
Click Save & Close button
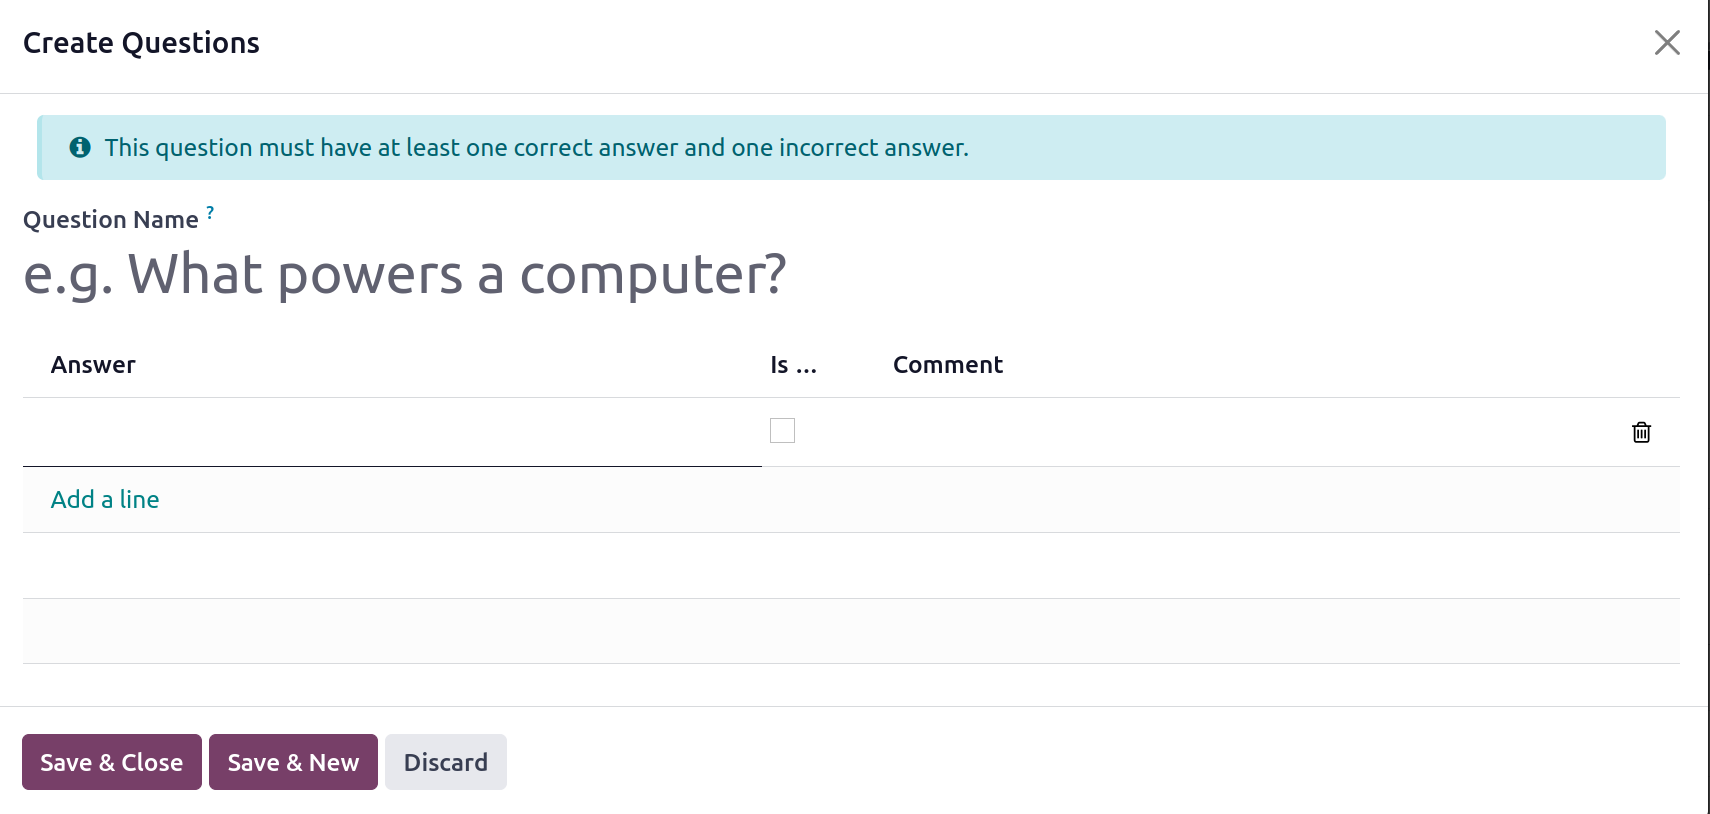point(112,762)
